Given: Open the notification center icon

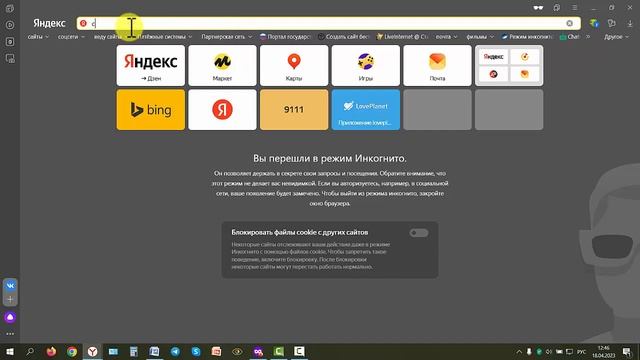Looking at the screenshot, I should 627,351.
